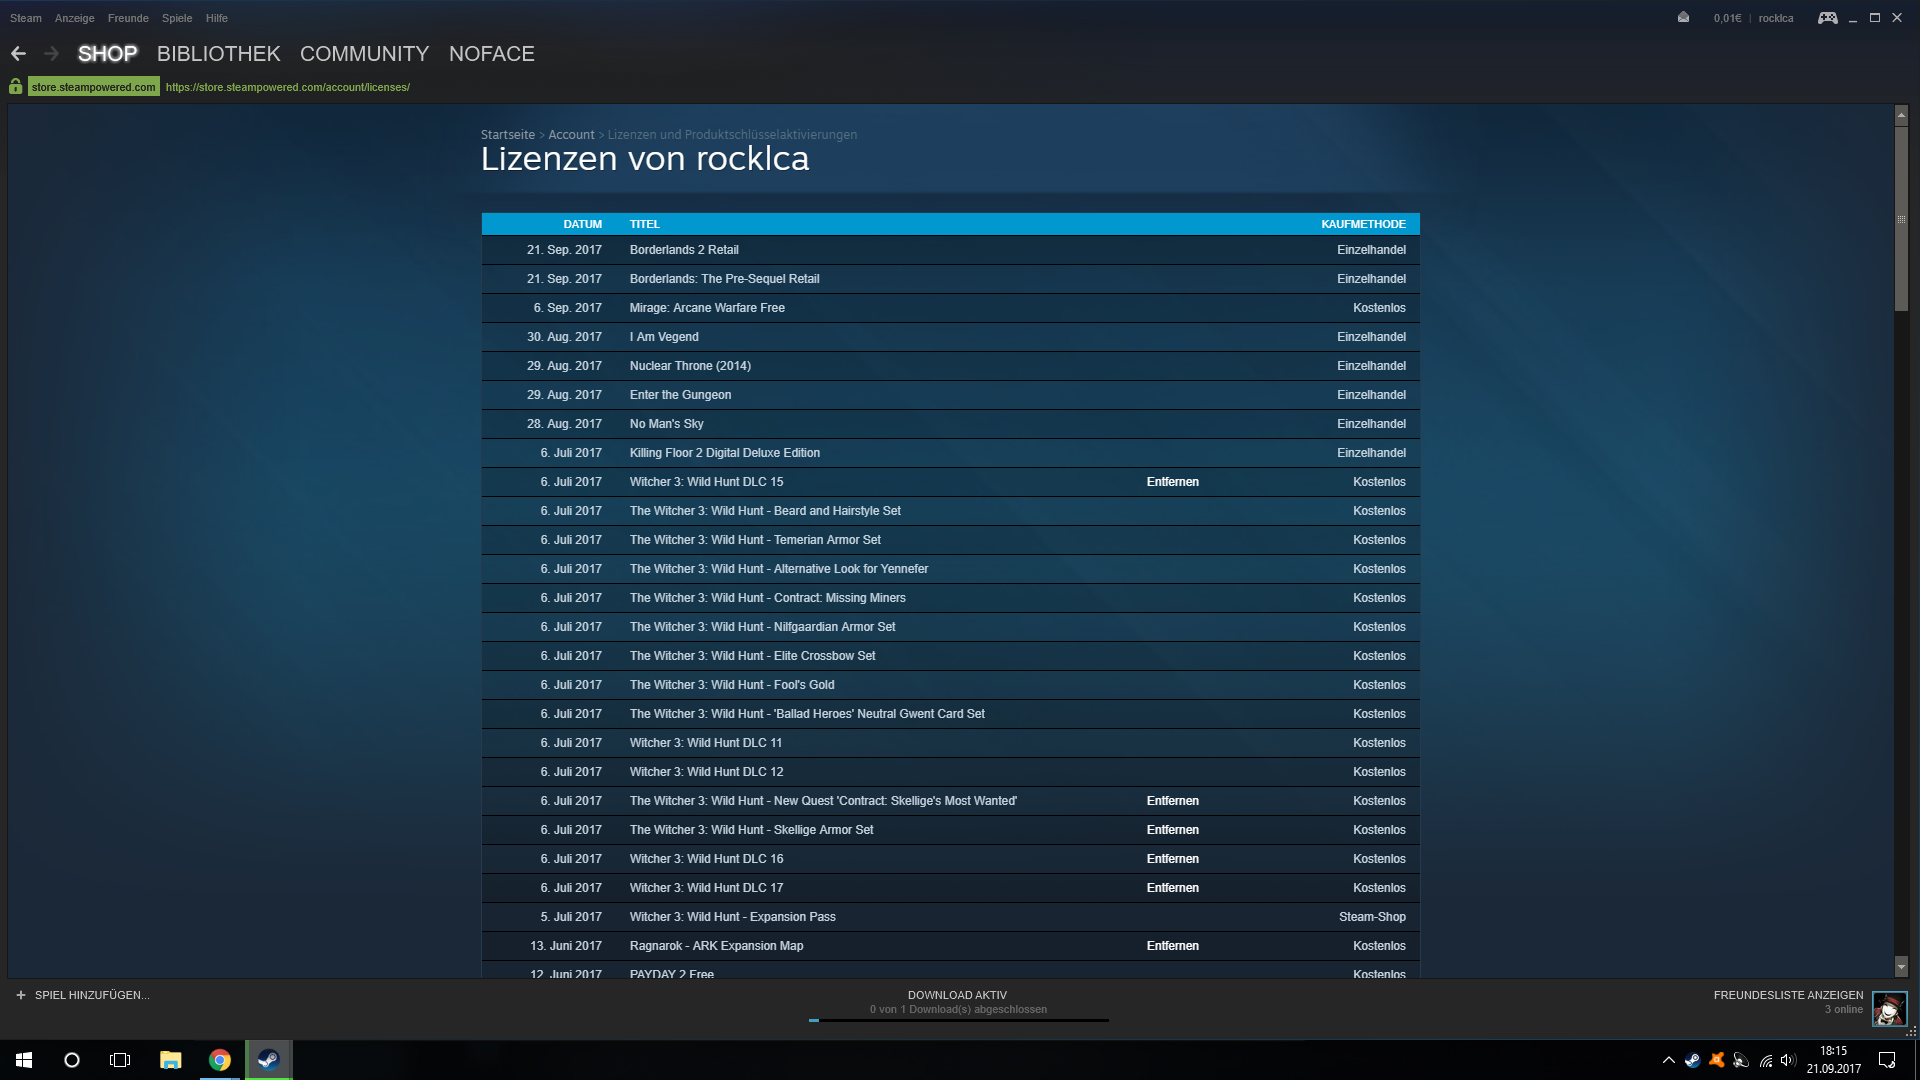Remove Witcher 3: Wild Hunt DLC 15
The image size is (1920, 1080).
pos(1173,482)
